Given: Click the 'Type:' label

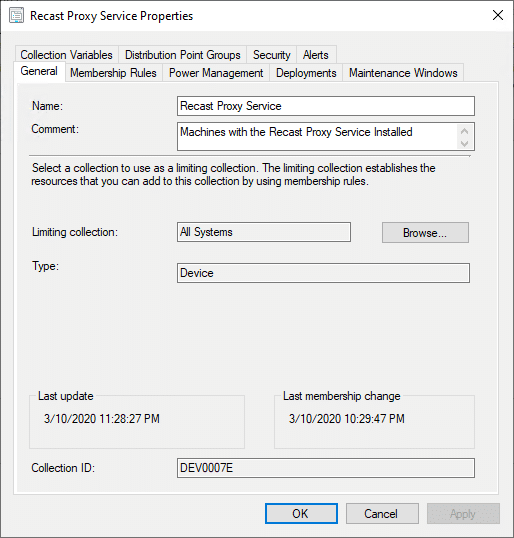Looking at the screenshot, I should pyautogui.click(x=45, y=266).
